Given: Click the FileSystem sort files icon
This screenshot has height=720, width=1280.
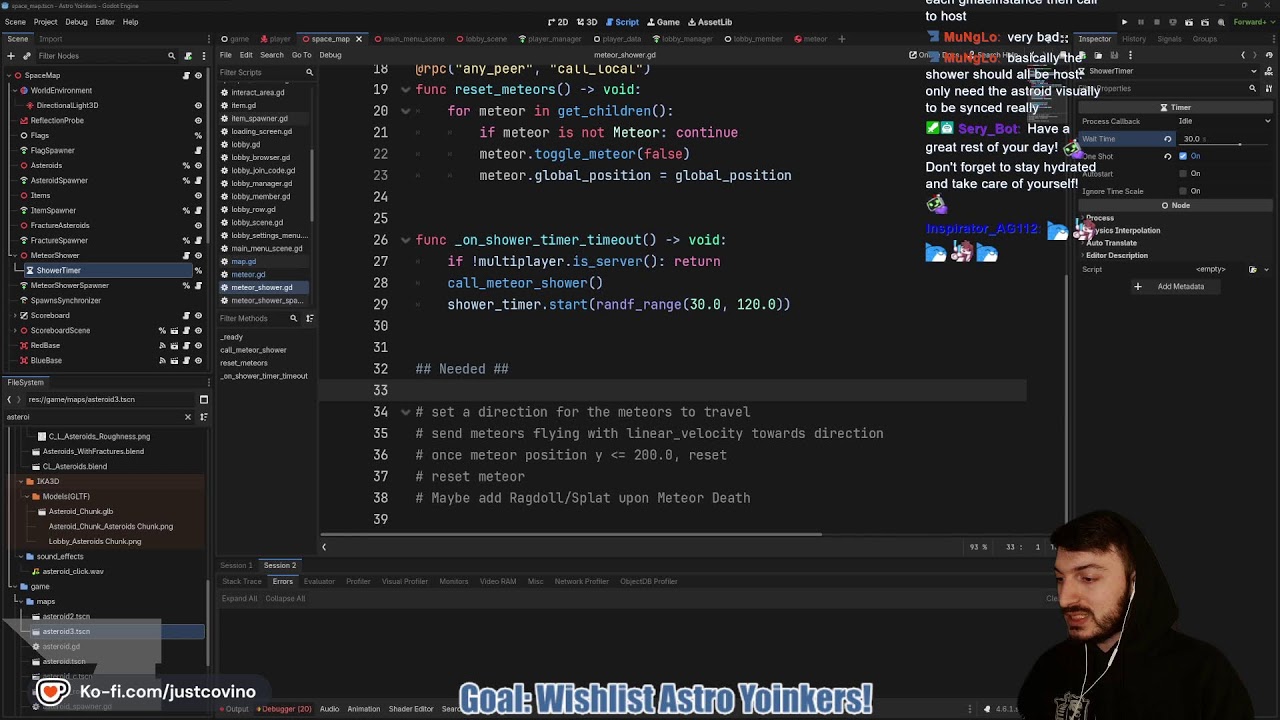Looking at the screenshot, I should pos(203,417).
